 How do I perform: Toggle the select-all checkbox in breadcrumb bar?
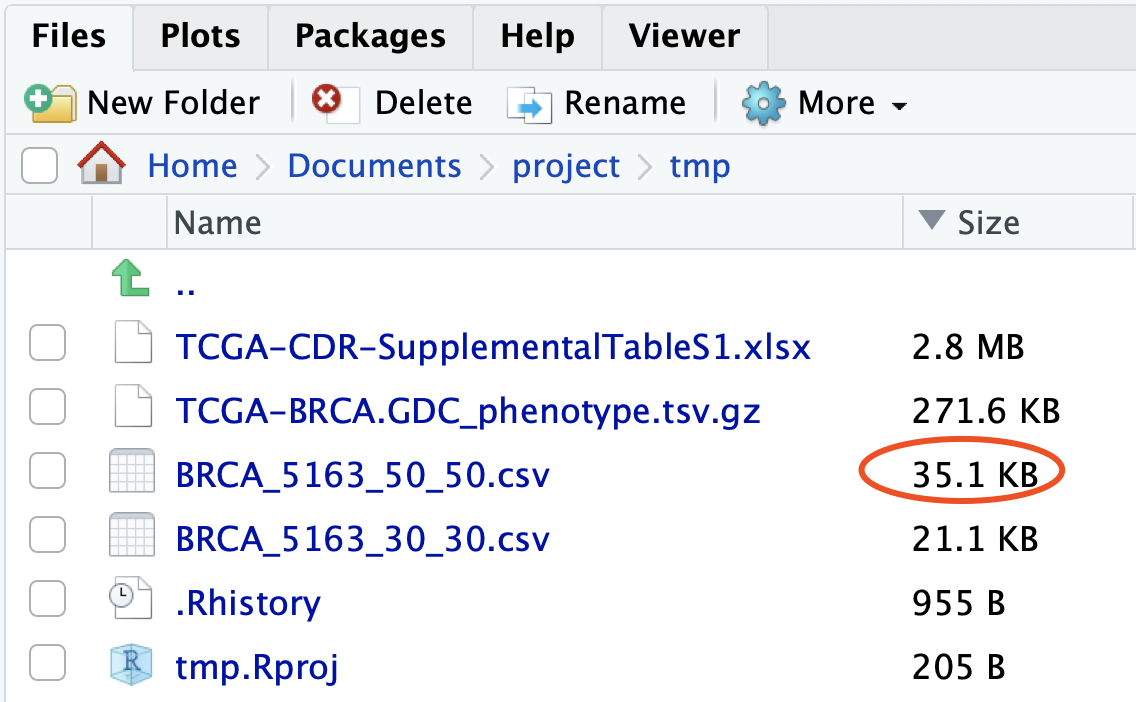pos(40,166)
